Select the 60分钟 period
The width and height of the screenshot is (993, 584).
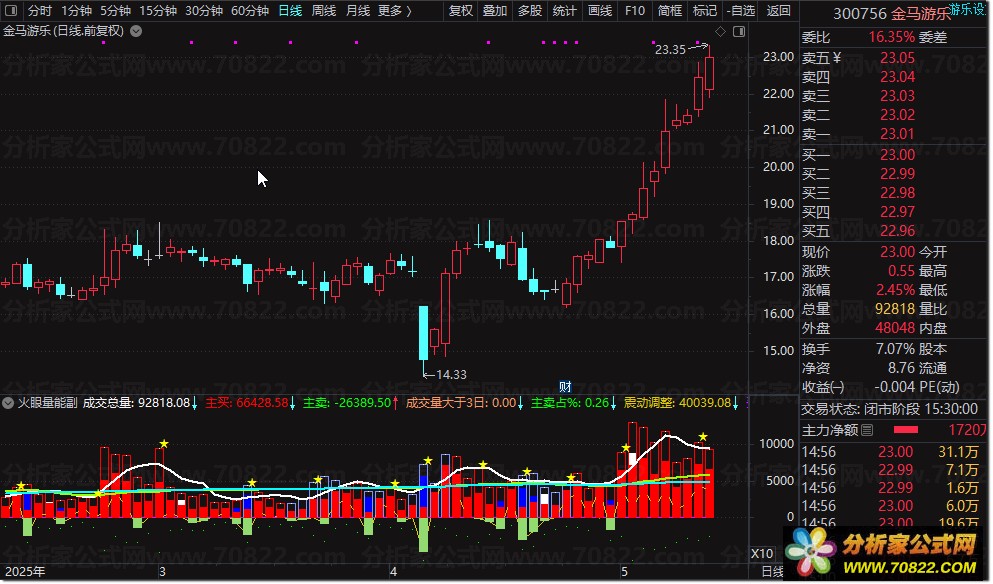pyautogui.click(x=250, y=11)
